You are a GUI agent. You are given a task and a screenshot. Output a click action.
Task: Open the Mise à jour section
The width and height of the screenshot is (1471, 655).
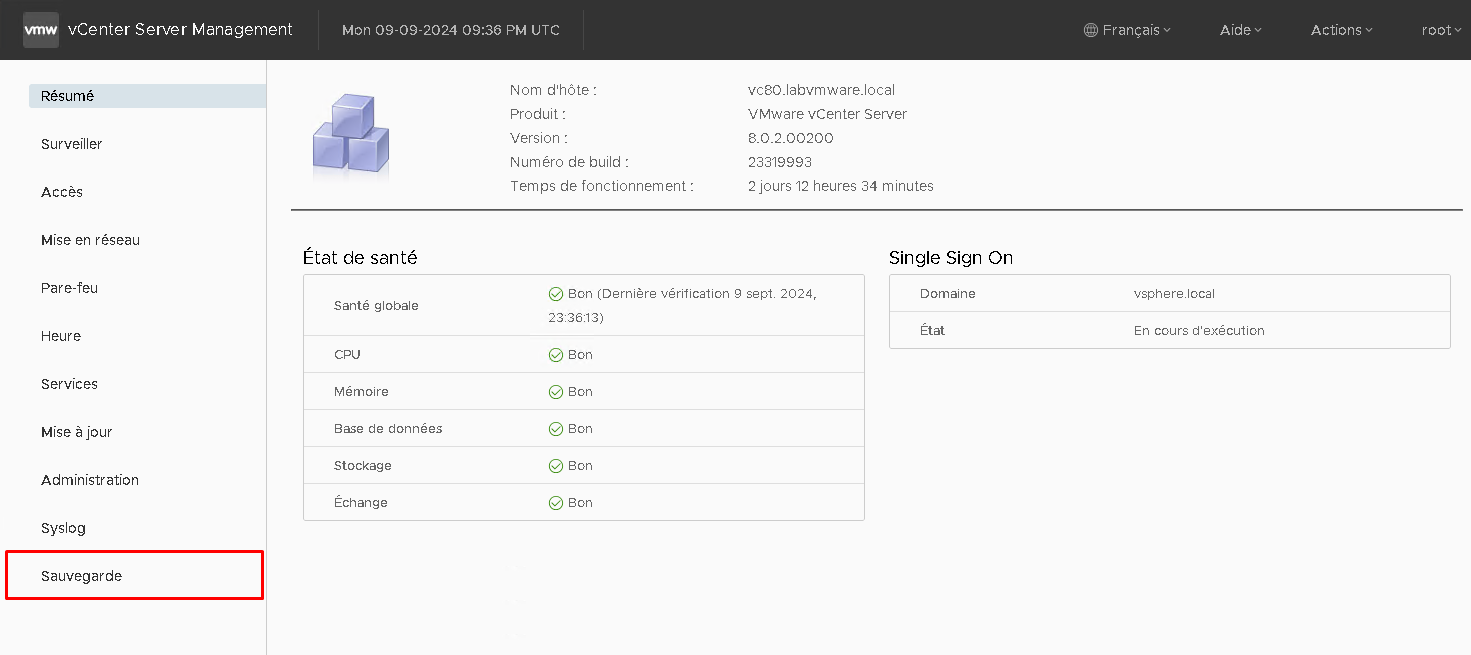pyautogui.click(x=76, y=432)
